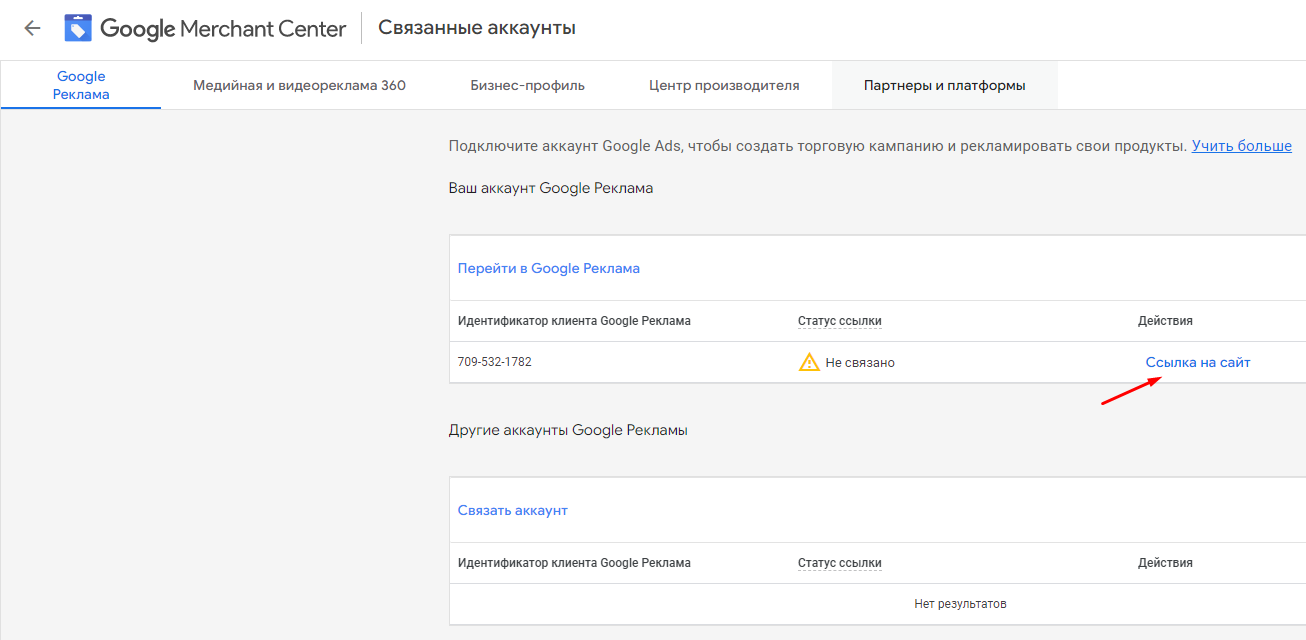Switch to Медийная и видеореклама 360 tab

(x=299, y=85)
